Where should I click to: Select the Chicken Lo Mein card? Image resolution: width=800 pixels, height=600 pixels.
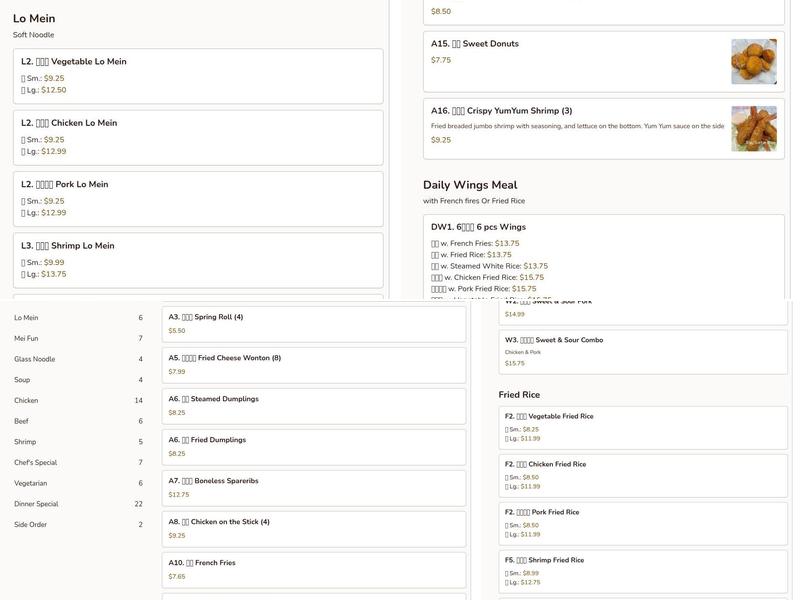(x=198, y=137)
